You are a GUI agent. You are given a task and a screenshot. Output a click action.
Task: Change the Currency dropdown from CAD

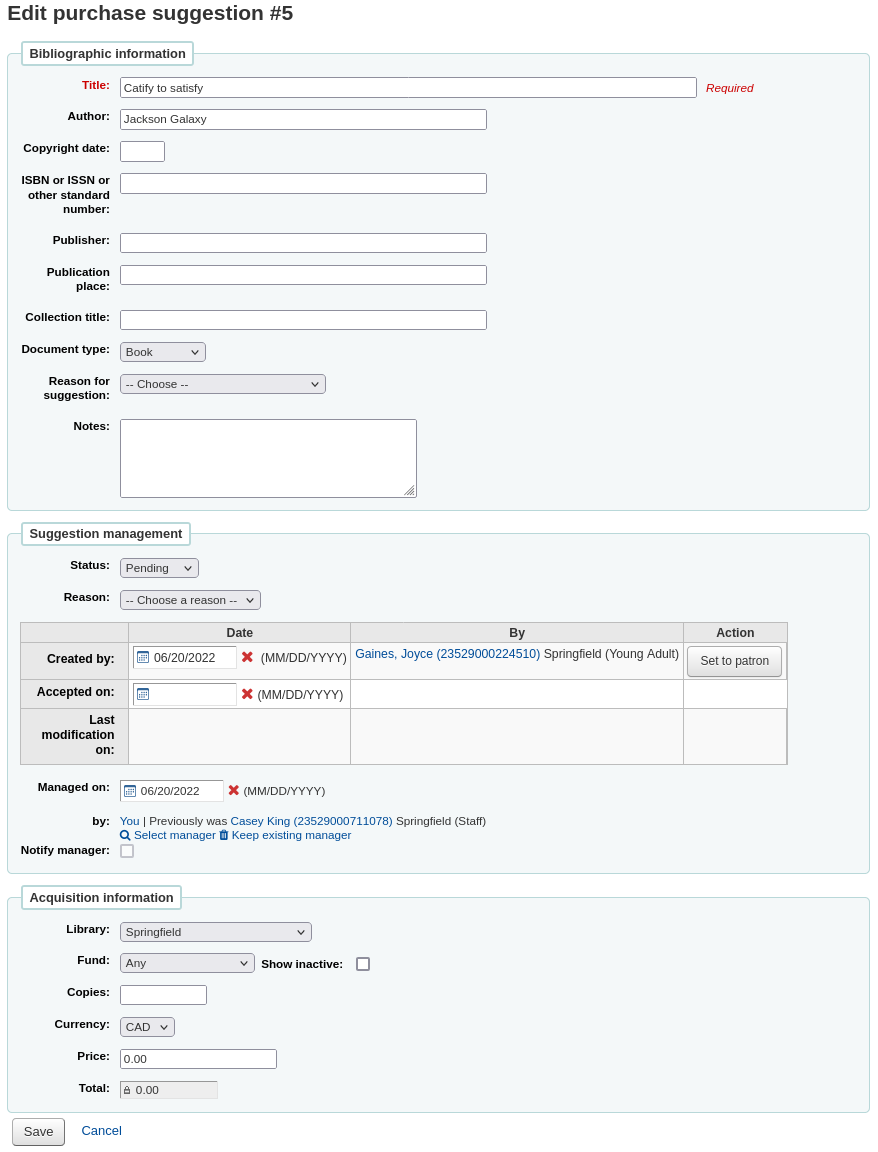pyautogui.click(x=146, y=1026)
